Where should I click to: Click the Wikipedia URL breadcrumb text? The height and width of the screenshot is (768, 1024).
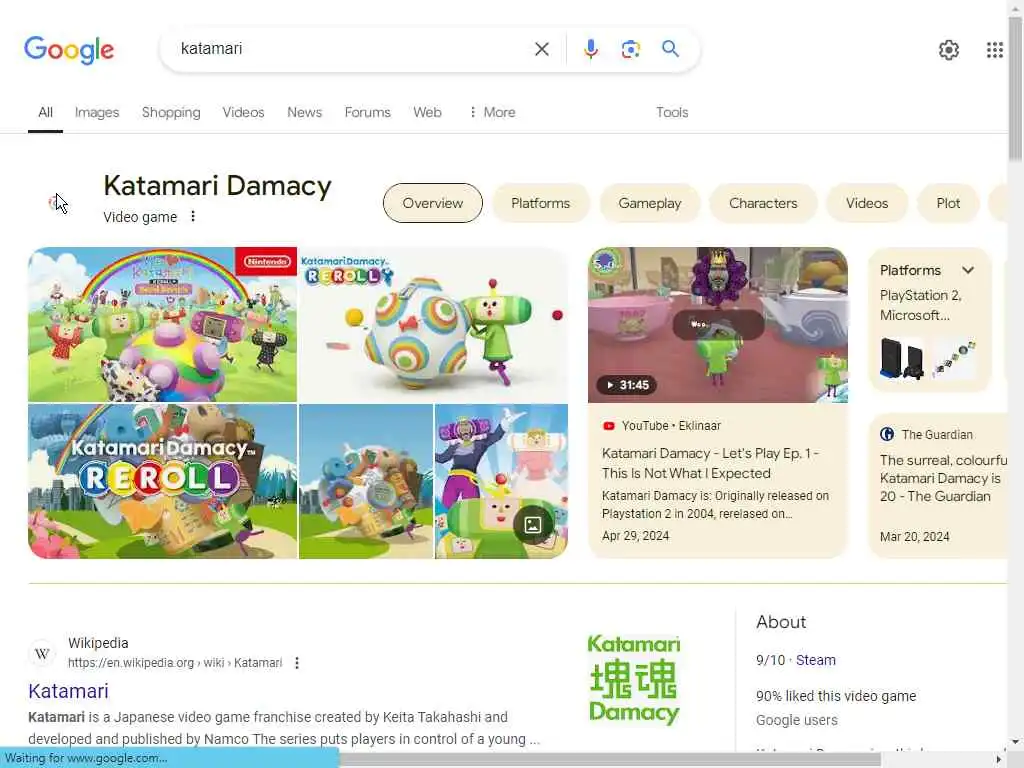tap(175, 663)
